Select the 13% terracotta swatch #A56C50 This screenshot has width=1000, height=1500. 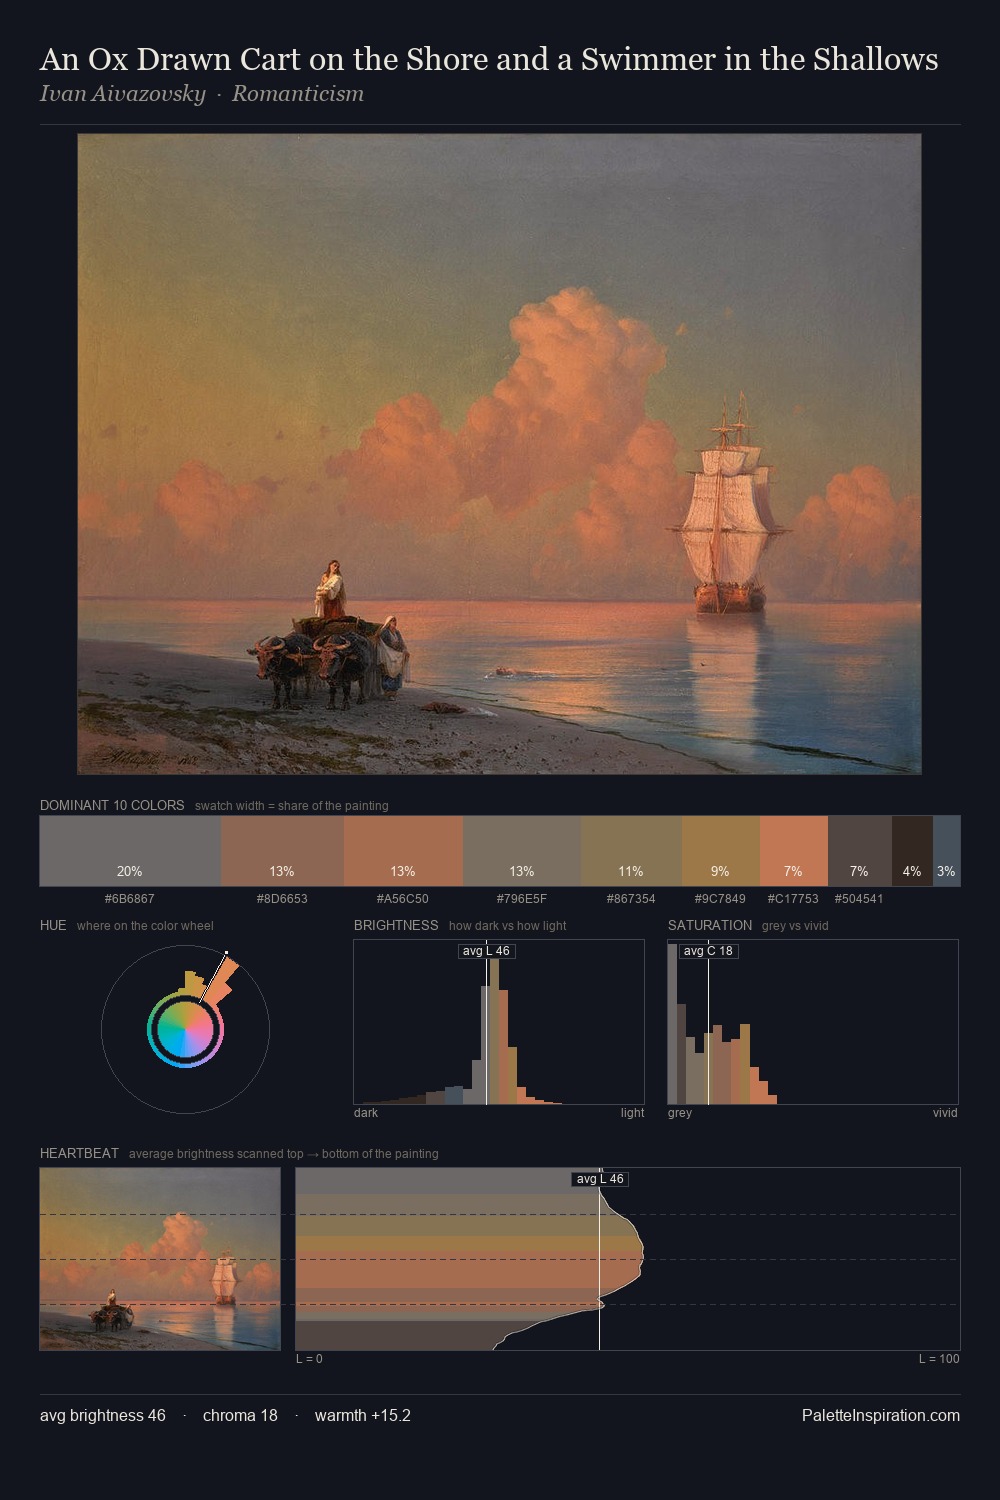403,851
